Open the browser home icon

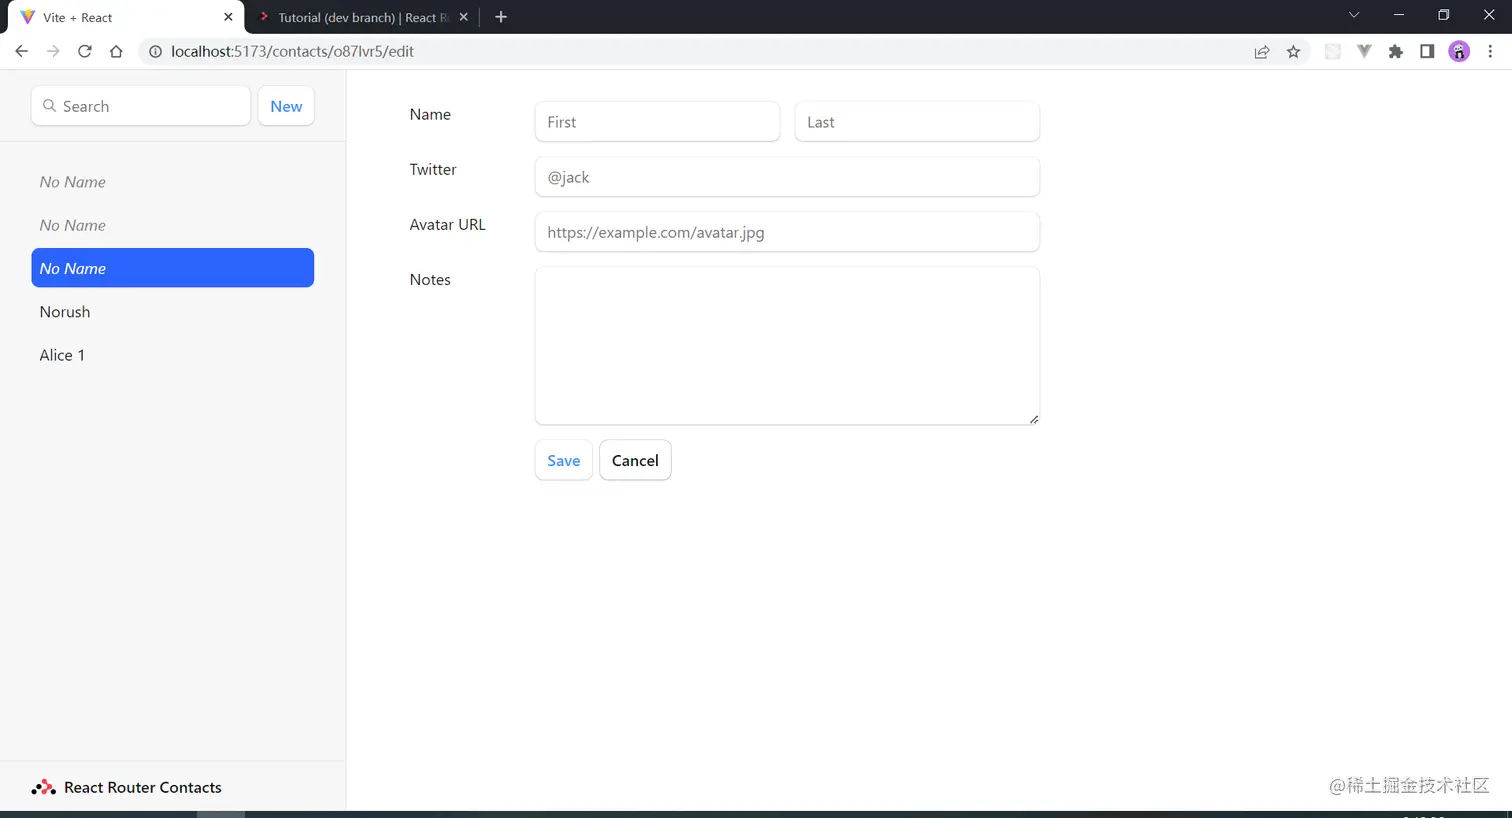(116, 51)
